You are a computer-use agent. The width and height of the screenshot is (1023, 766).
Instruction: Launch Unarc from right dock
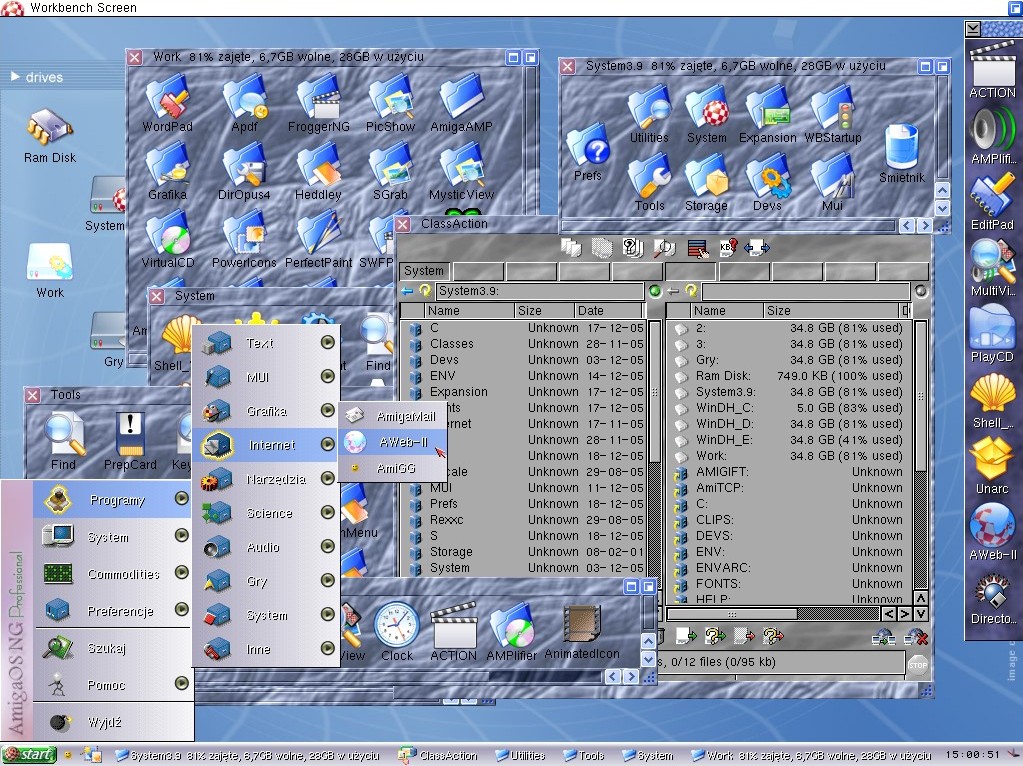pyautogui.click(x=992, y=467)
